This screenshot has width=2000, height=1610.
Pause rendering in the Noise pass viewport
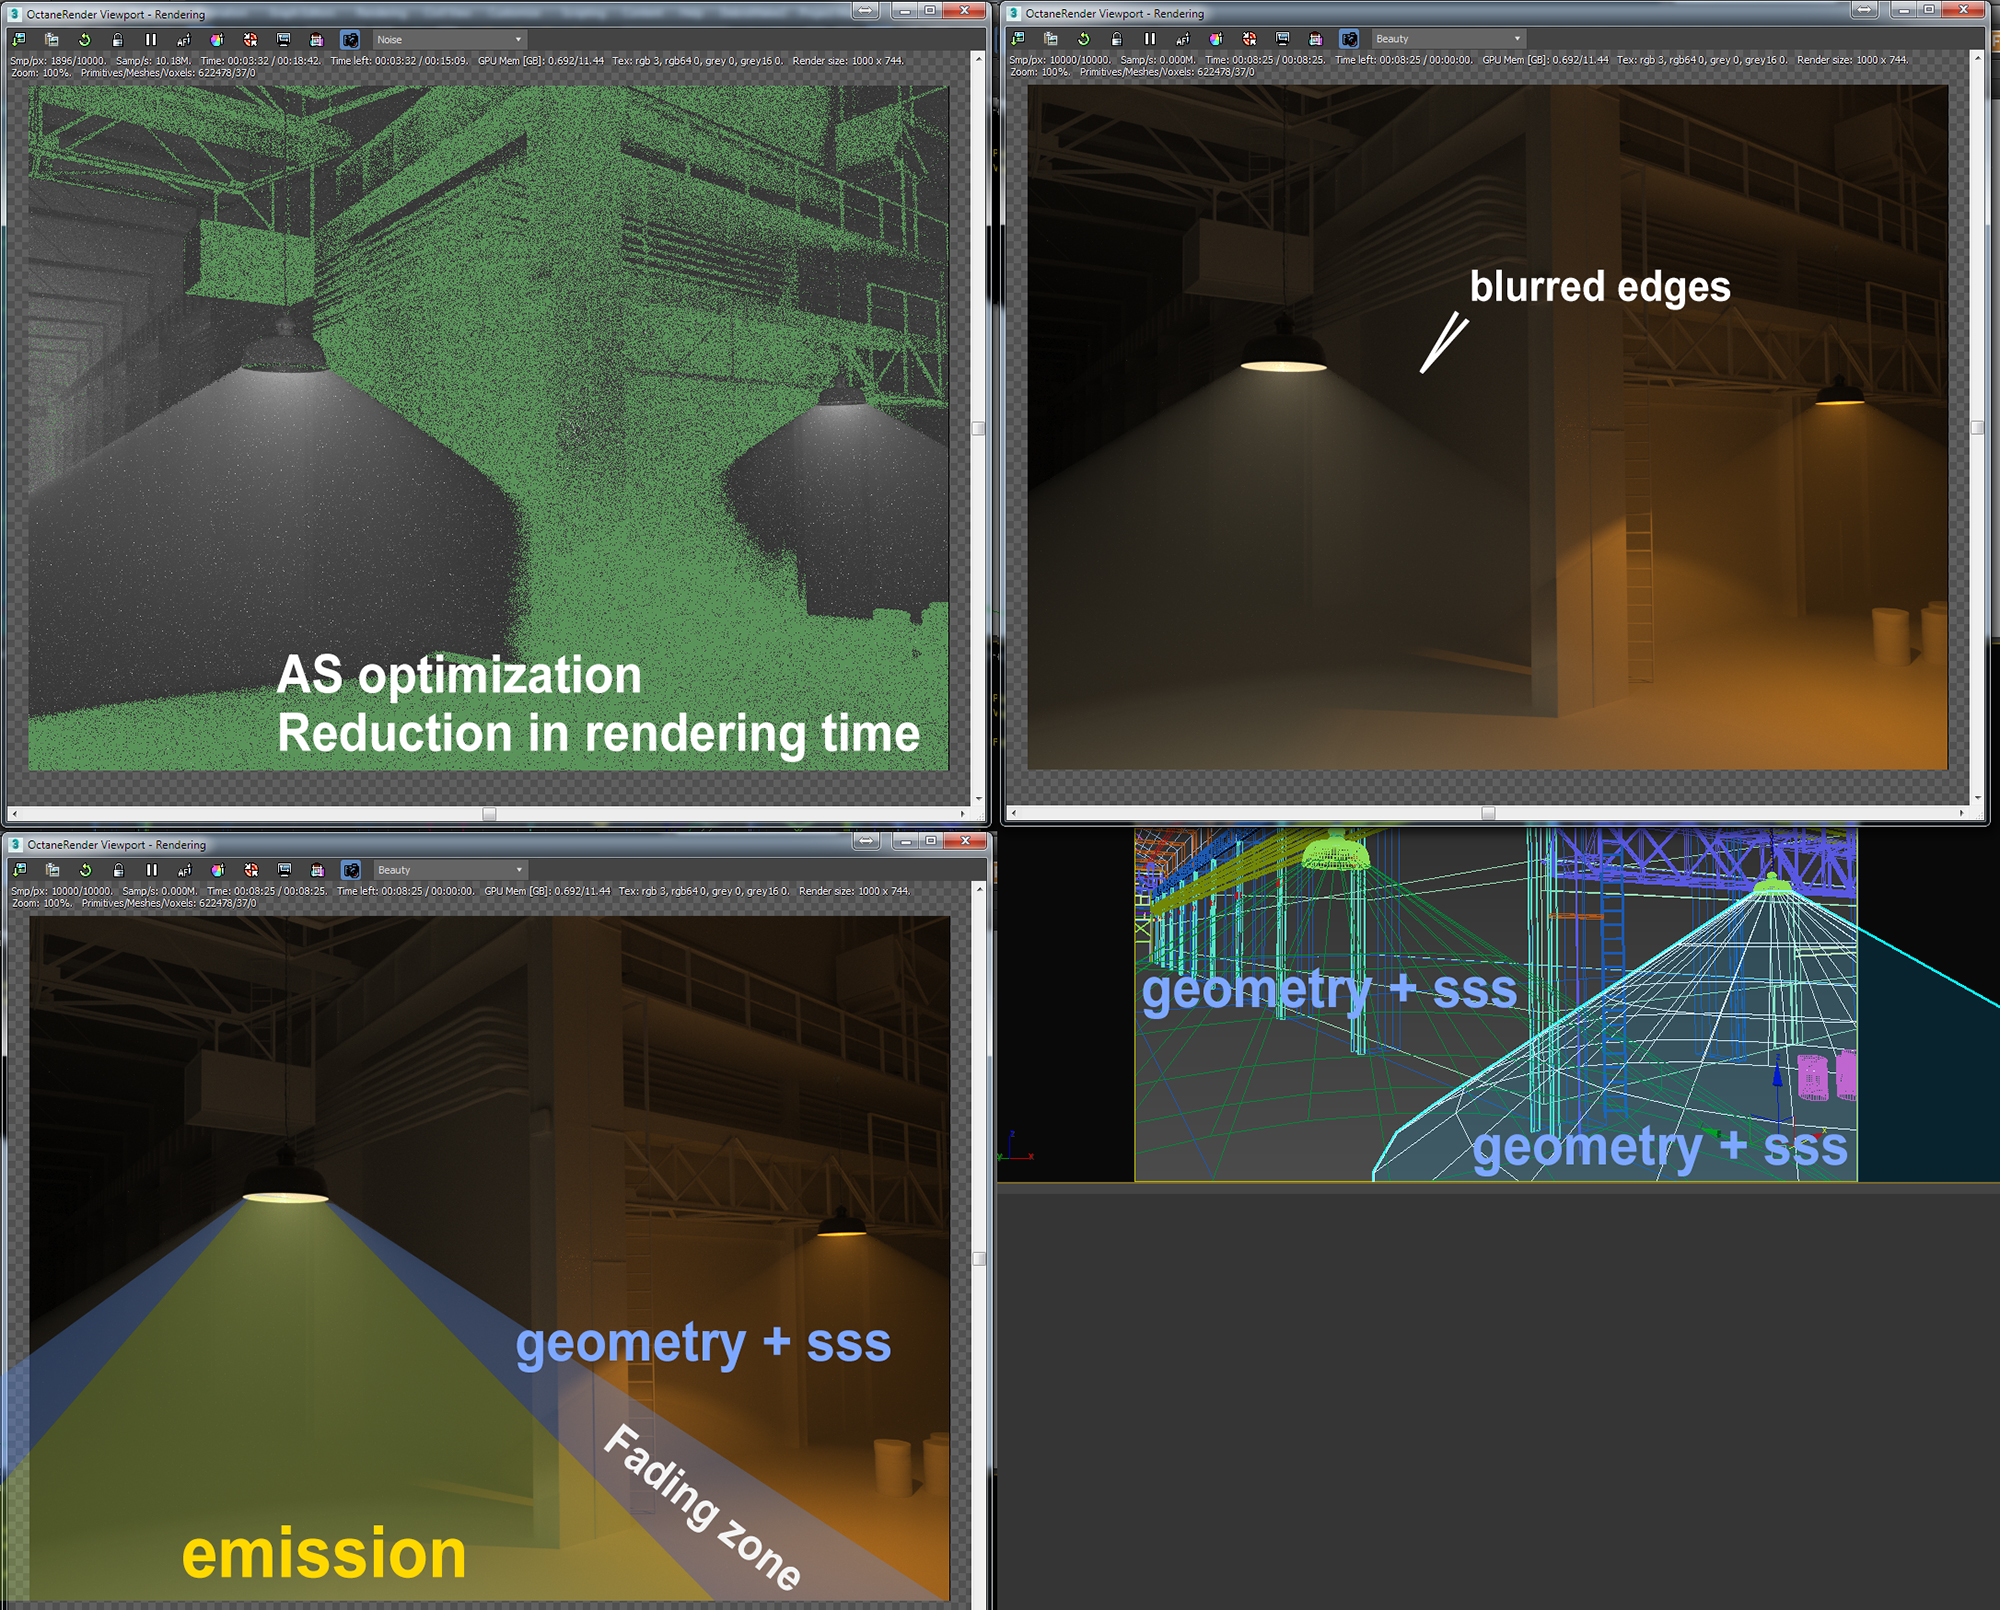pos(151,40)
